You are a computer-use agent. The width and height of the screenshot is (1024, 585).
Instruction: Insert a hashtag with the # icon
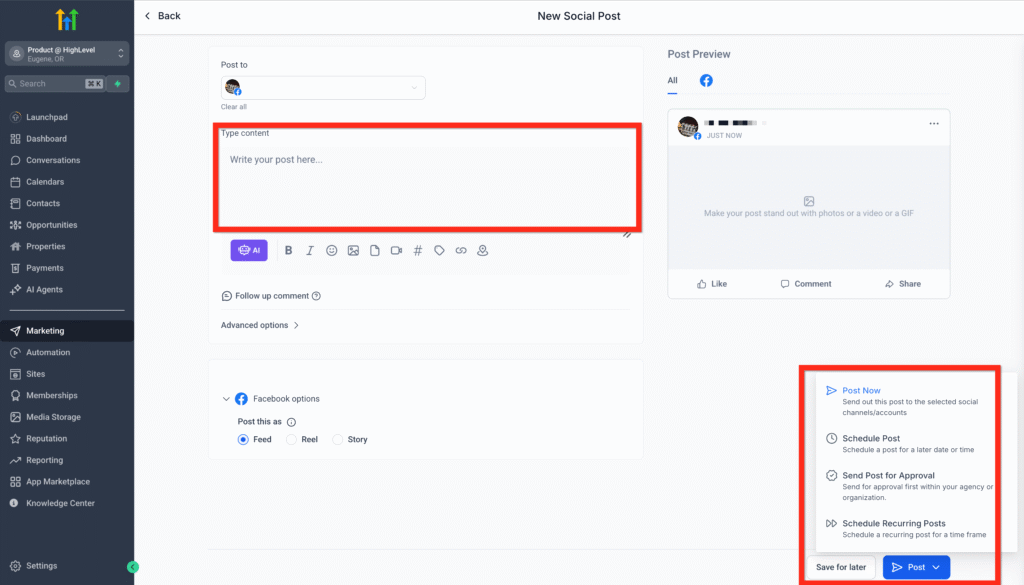pyautogui.click(x=418, y=251)
